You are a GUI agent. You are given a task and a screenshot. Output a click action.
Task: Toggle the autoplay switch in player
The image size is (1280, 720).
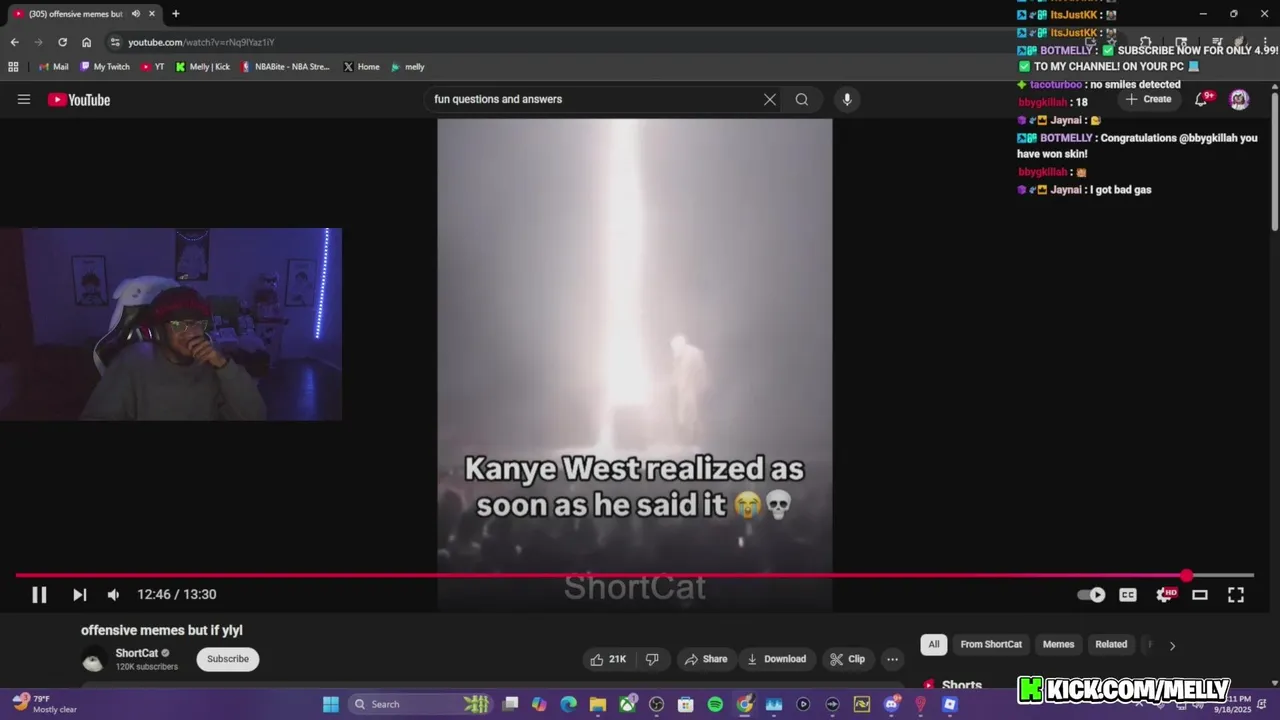(1091, 595)
